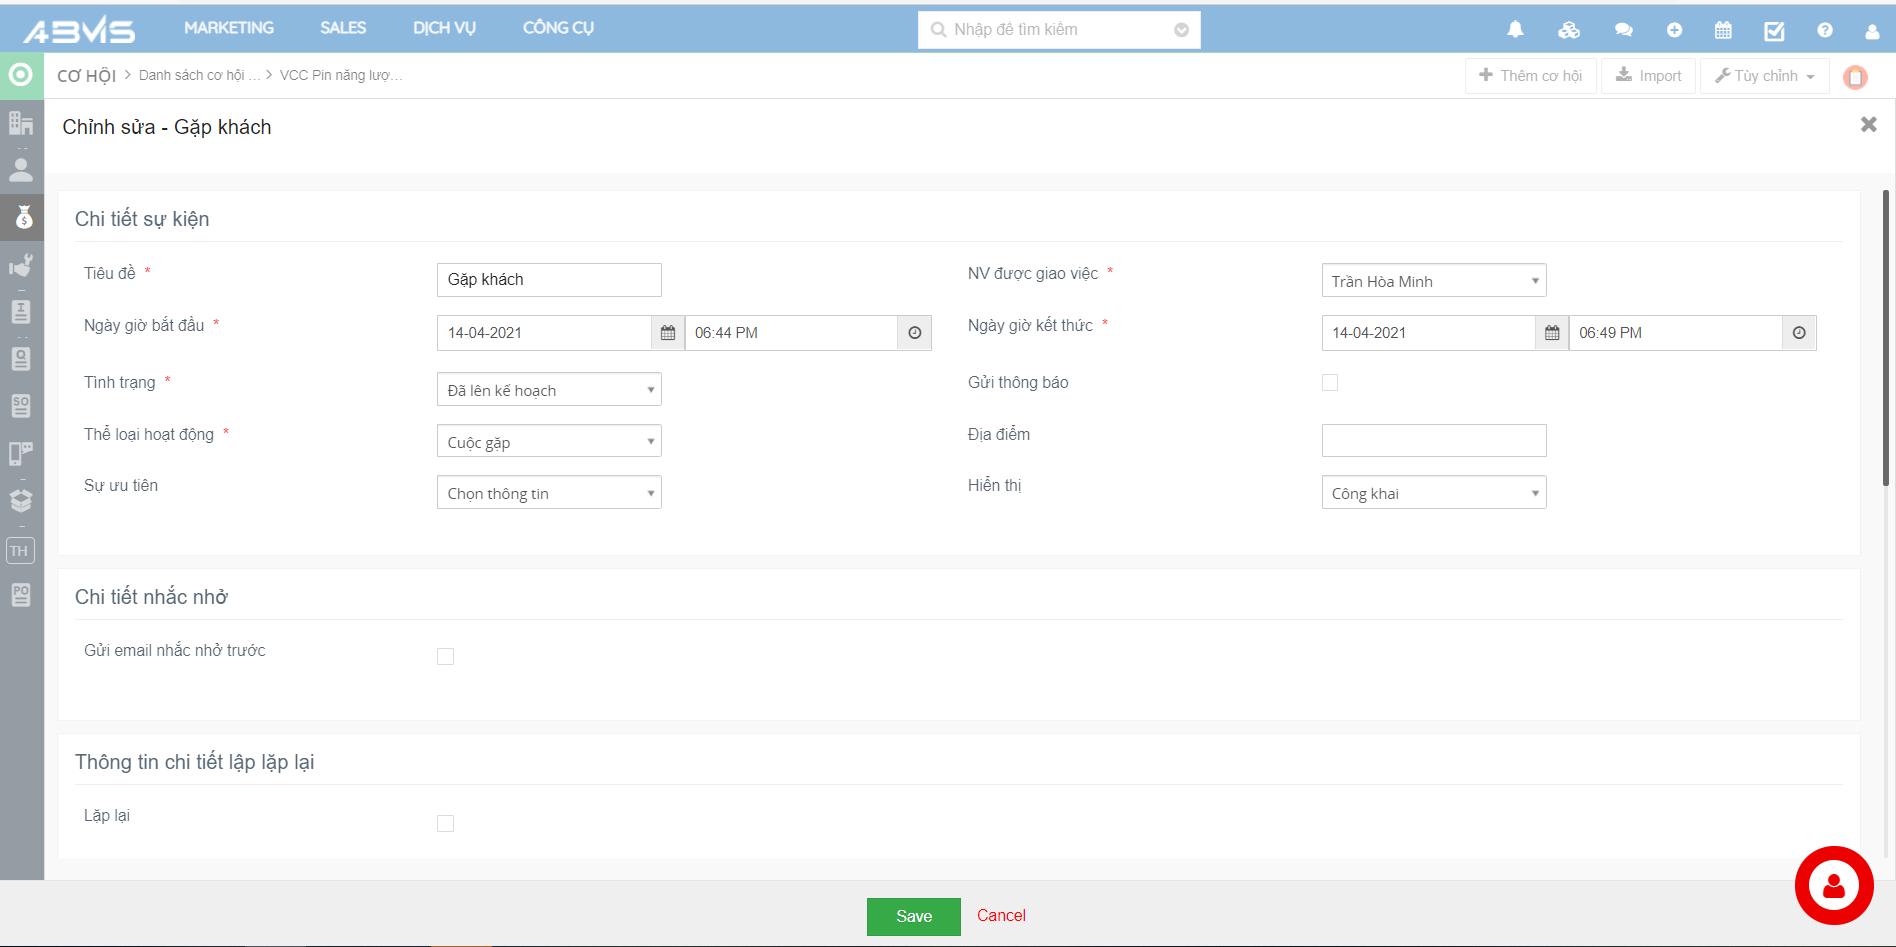Tick Gửi email nhắc nhở trước checkbox

[446, 657]
